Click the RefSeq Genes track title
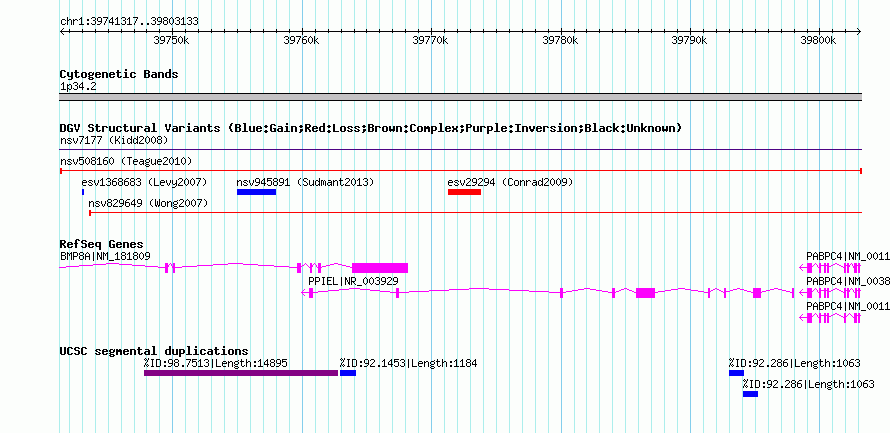This screenshot has height=433, width=890. (x=102, y=244)
